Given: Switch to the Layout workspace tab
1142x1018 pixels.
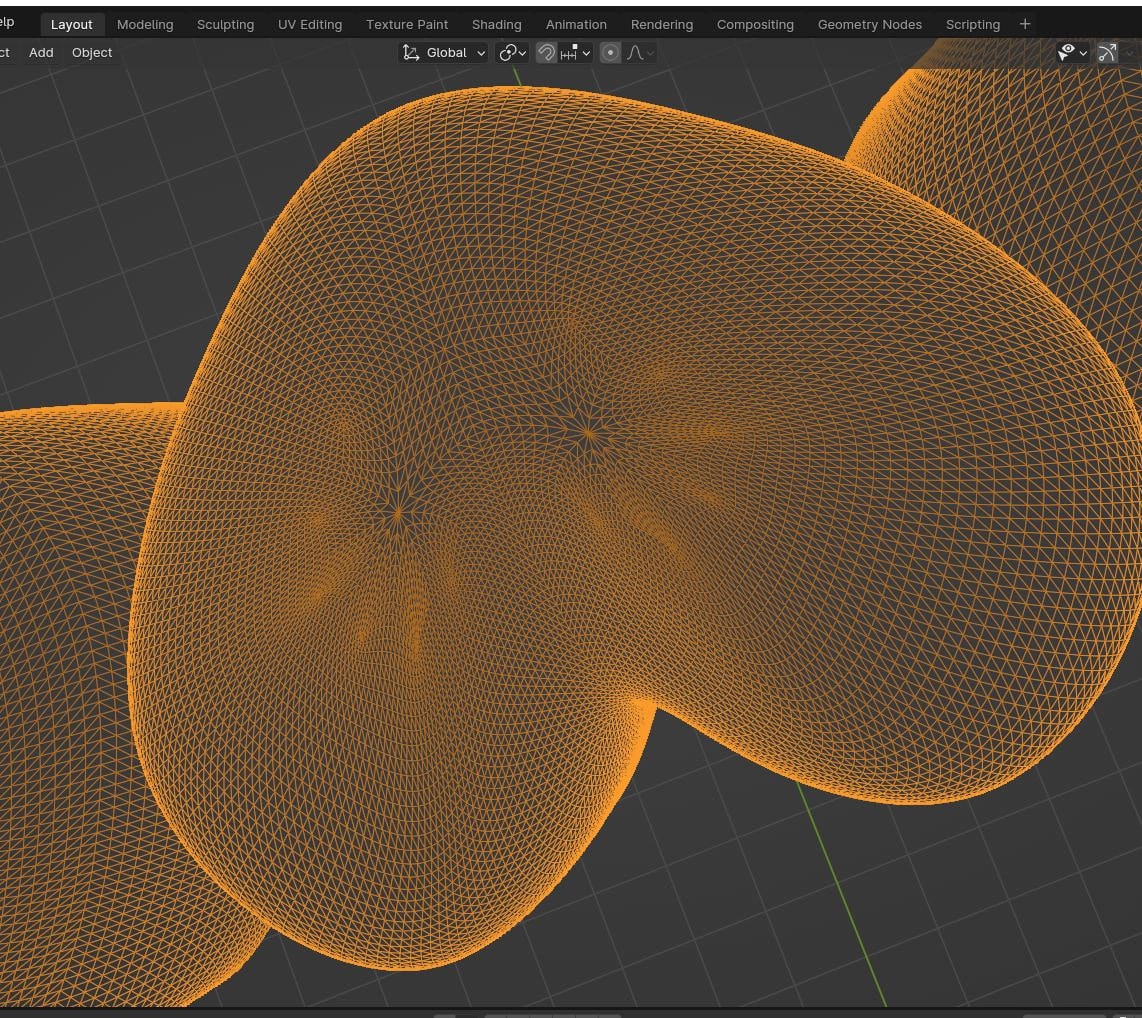Looking at the screenshot, I should pyautogui.click(x=71, y=25).
